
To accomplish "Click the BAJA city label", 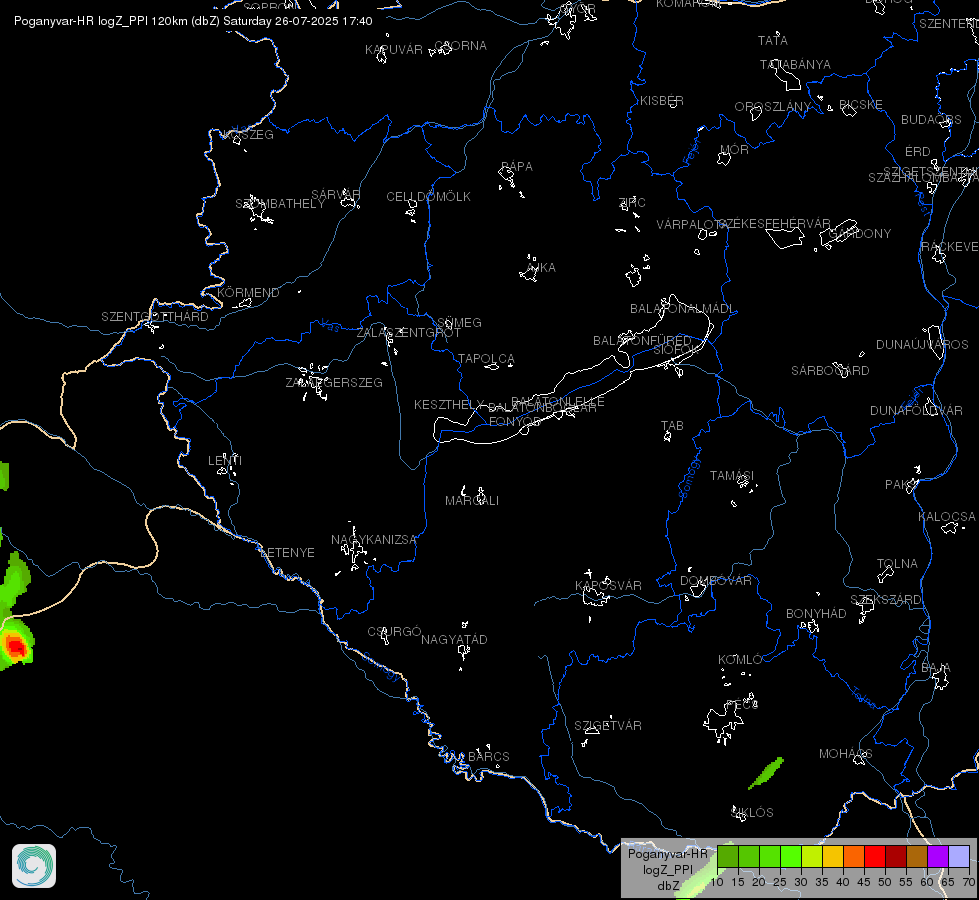I will coord(935,669).
